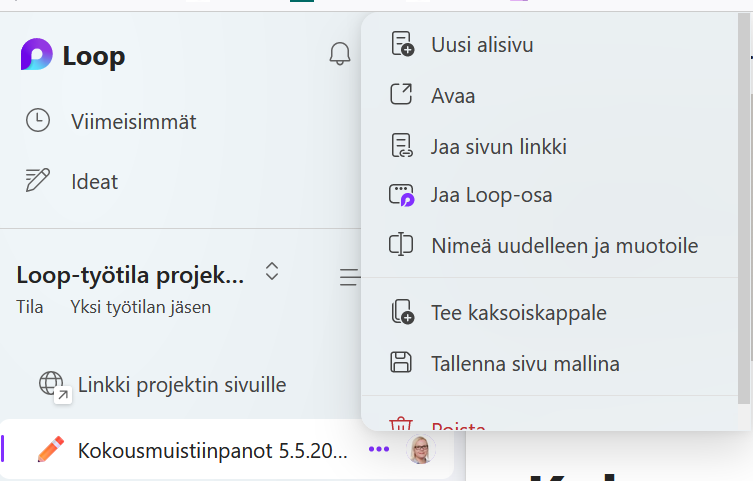
Task: Click the Ideat pencil icon
Action: [37, 181]
